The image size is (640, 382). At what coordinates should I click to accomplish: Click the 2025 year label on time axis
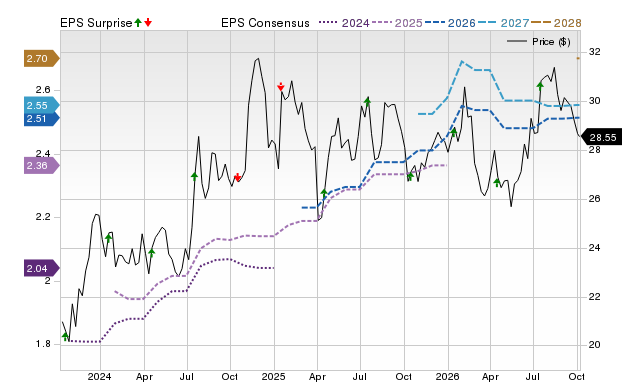click(273, 376)
